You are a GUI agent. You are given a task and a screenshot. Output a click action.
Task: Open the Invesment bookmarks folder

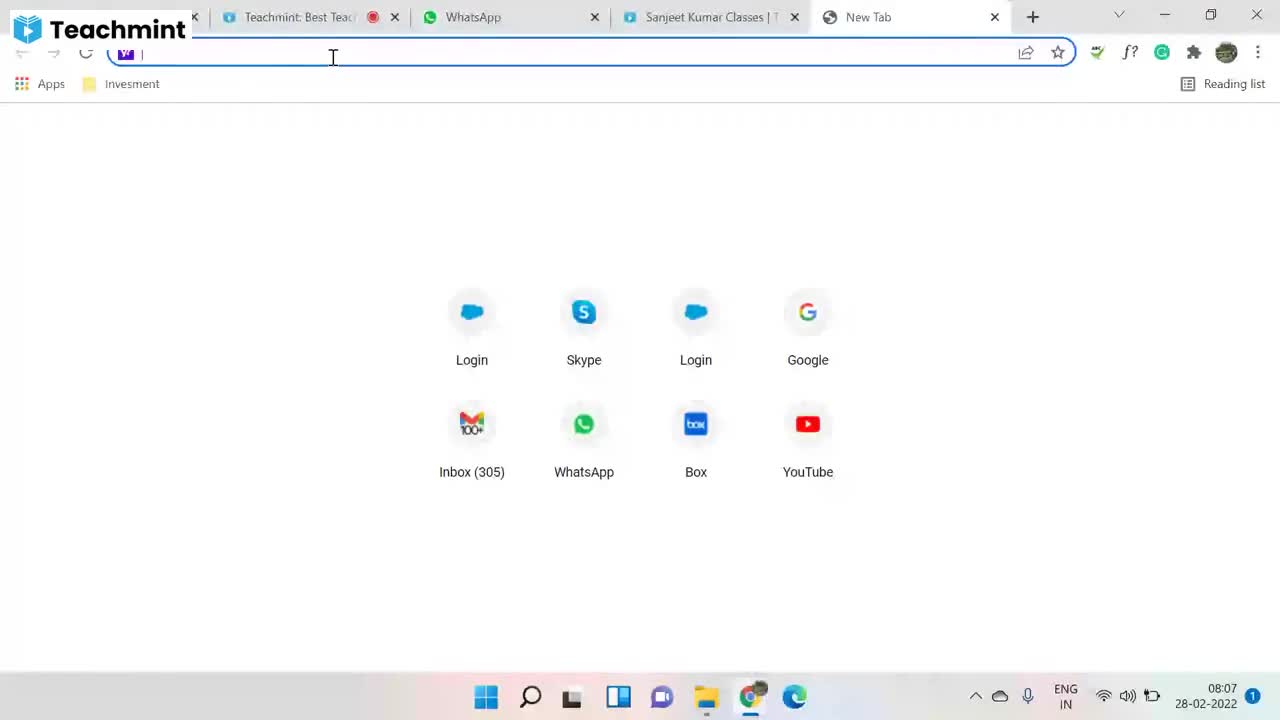tap(121, 84)
